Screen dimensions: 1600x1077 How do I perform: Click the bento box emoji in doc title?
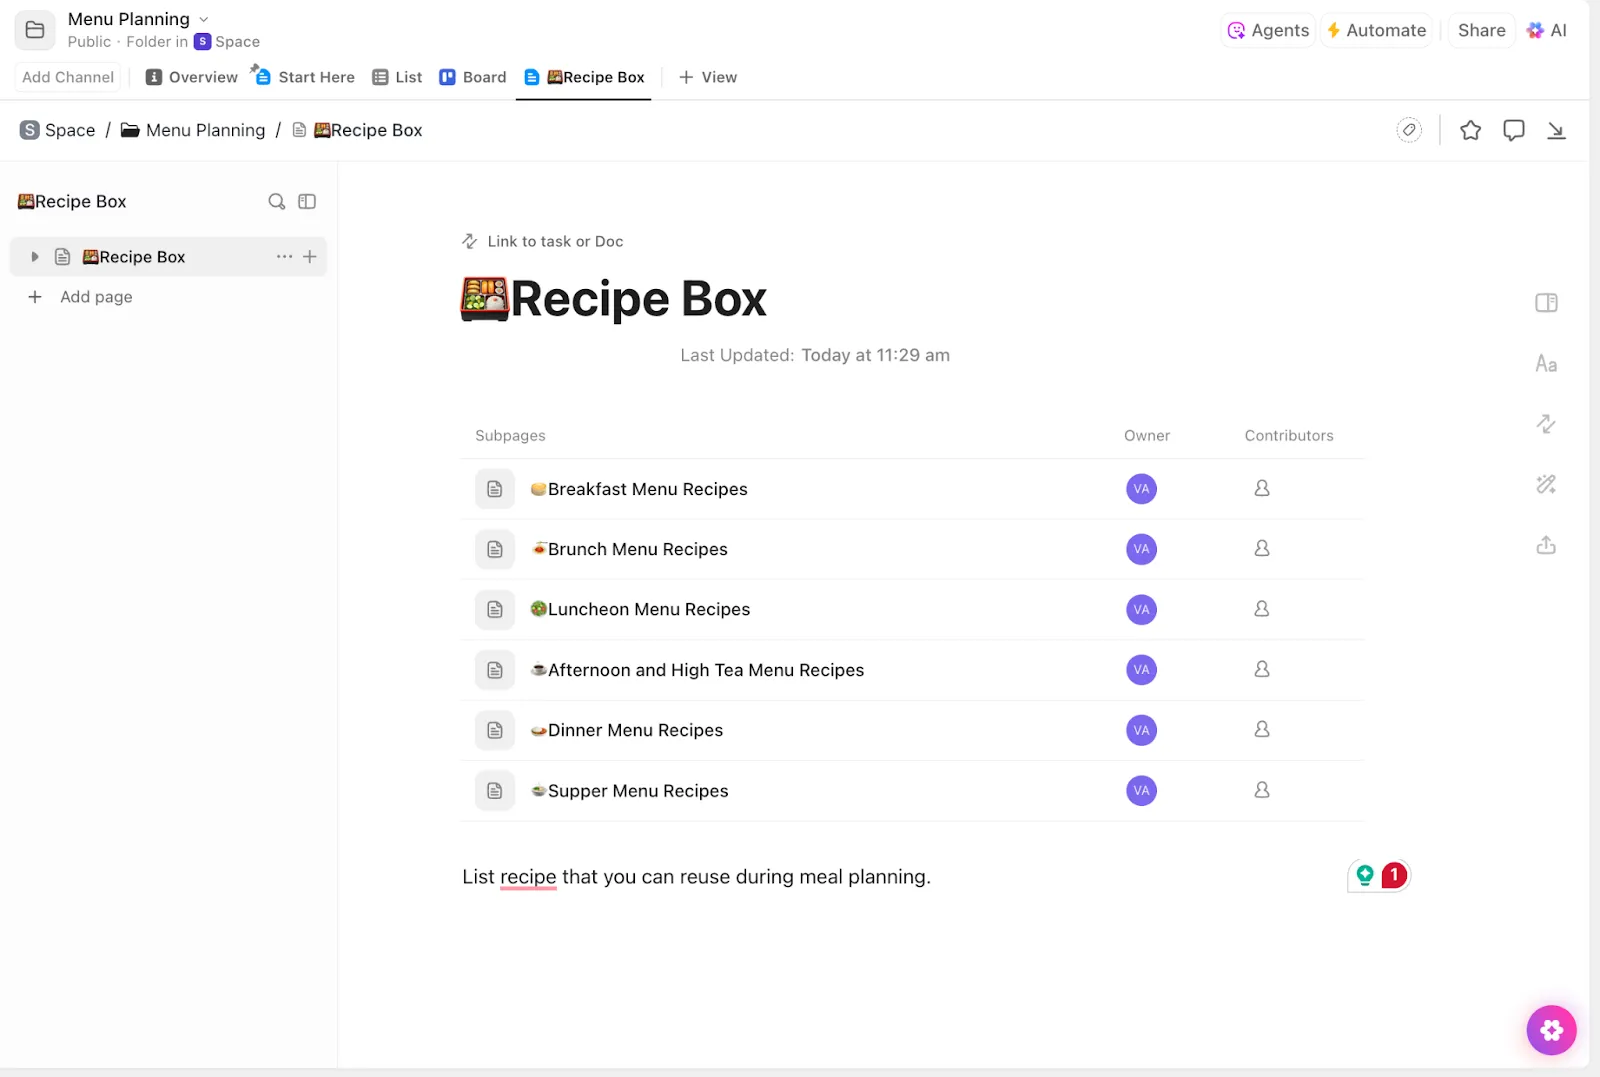485,299
